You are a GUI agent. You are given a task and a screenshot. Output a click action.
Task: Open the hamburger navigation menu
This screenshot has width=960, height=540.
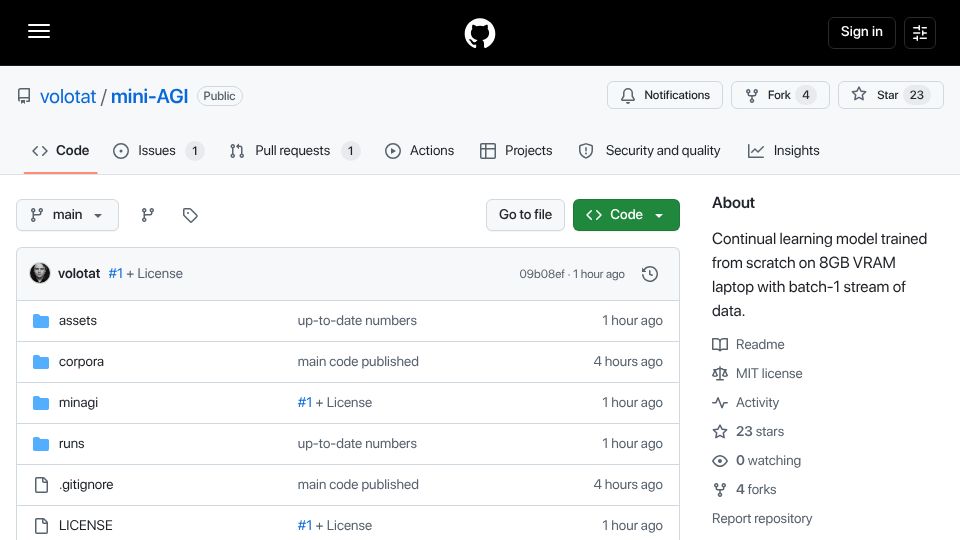click(x=39, y=31)
